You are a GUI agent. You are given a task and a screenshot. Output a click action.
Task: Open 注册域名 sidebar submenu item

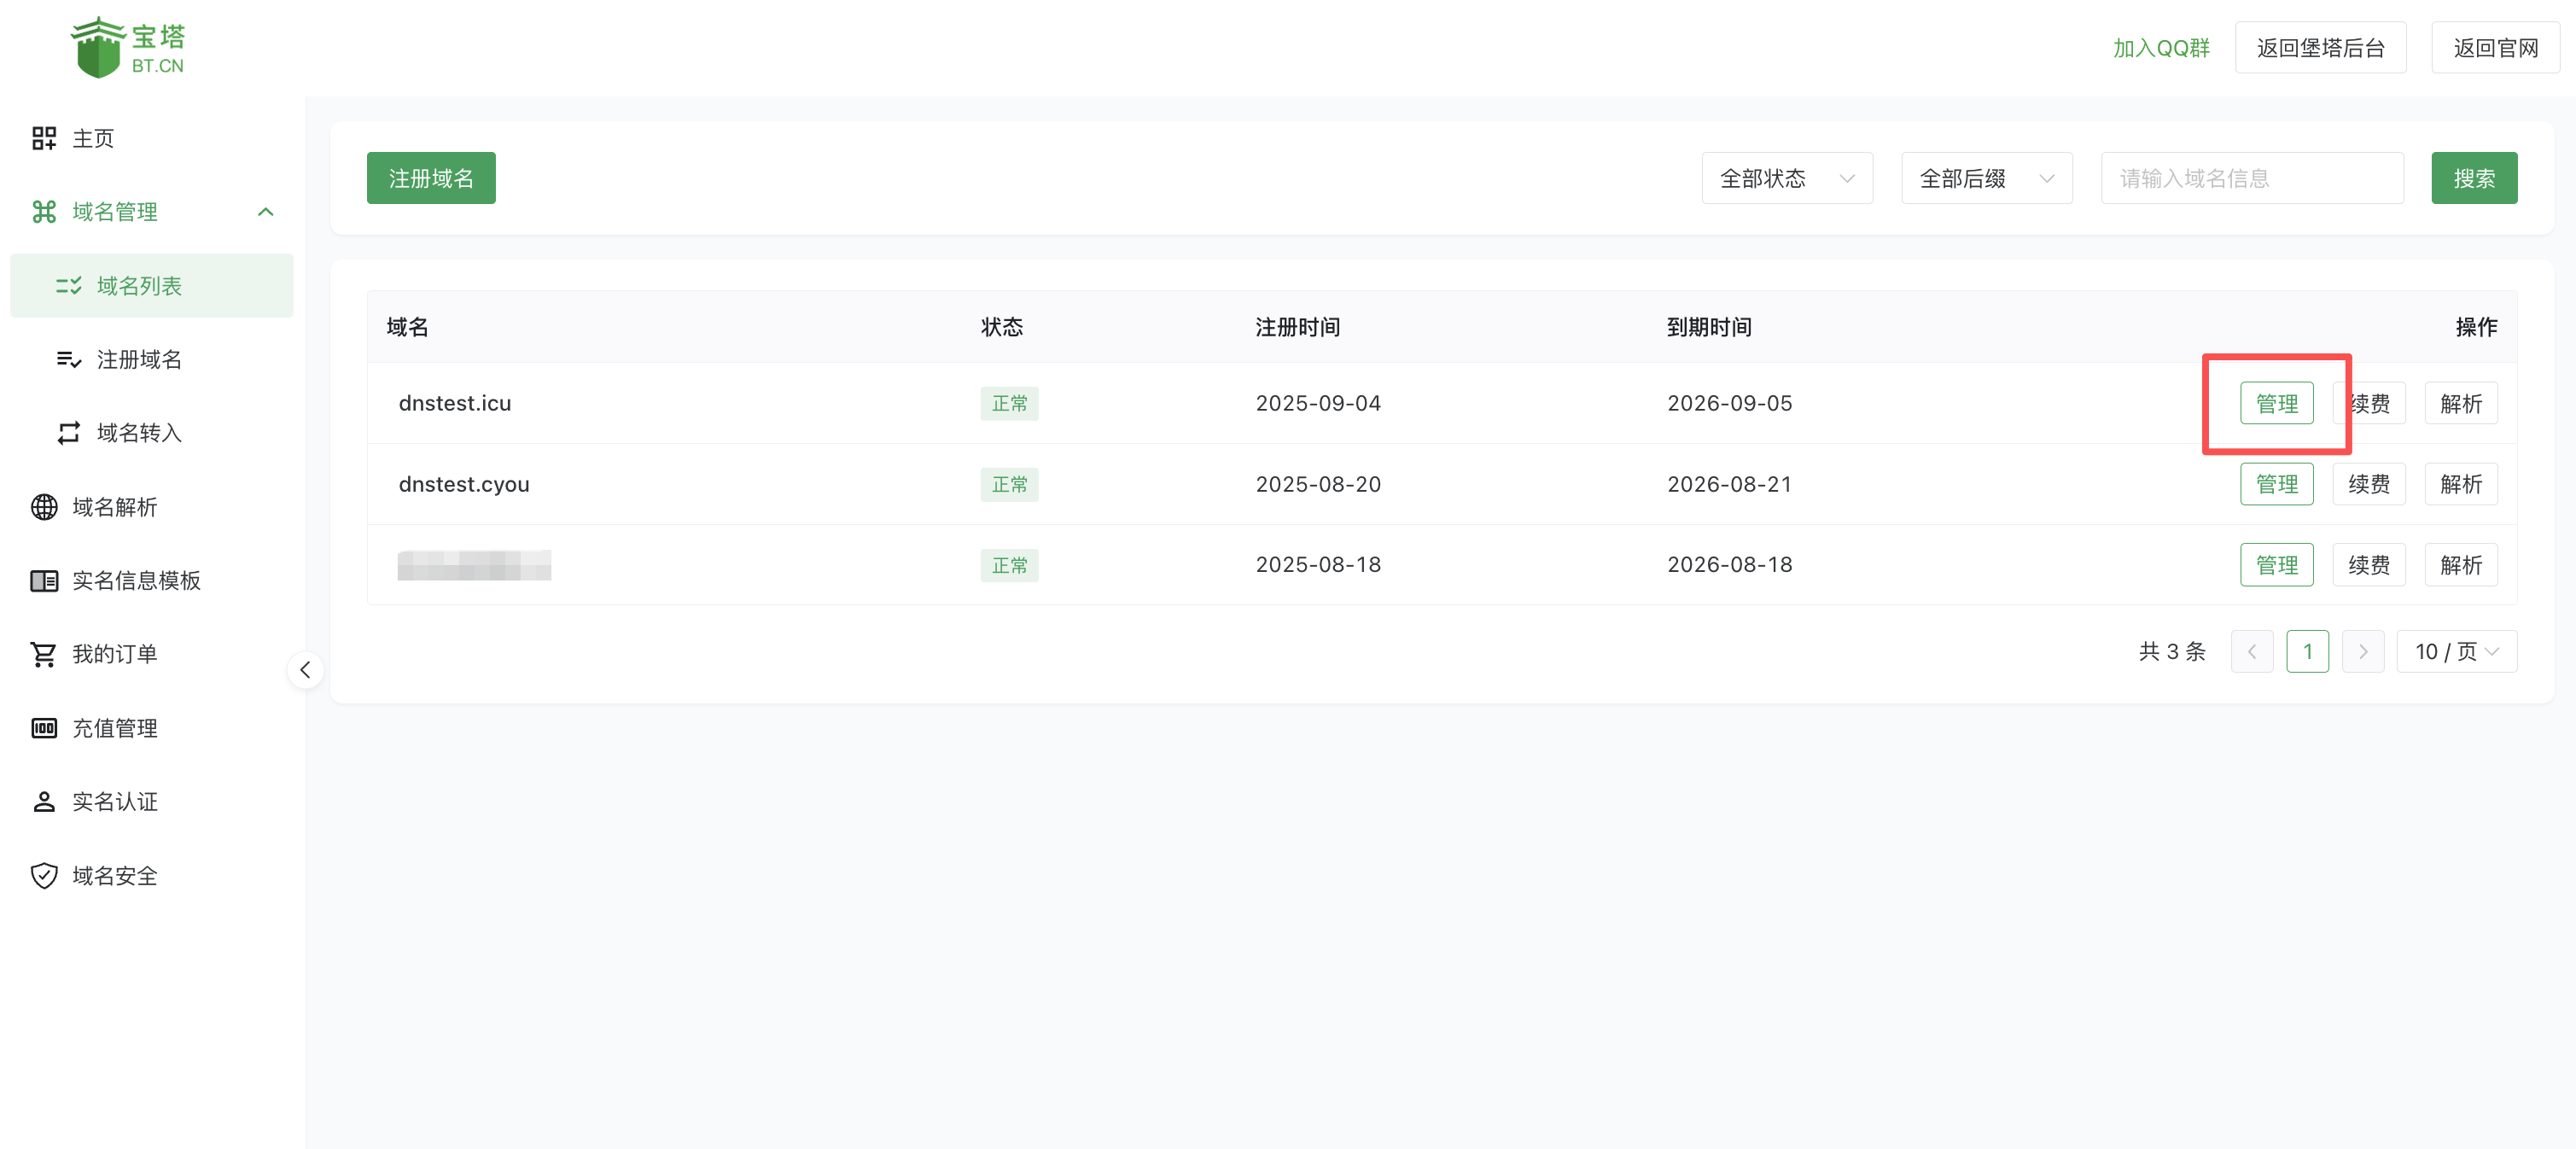[x=139, y=360]
